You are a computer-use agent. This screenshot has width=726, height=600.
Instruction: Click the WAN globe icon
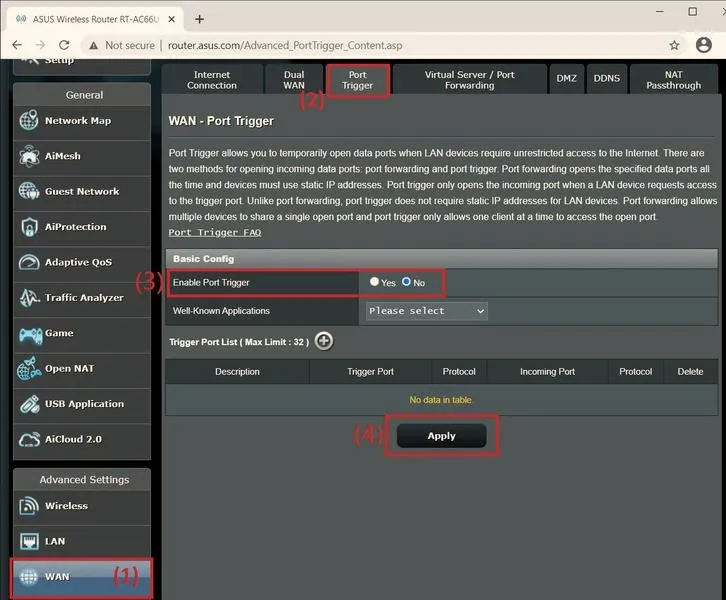(x=28, y=577)
